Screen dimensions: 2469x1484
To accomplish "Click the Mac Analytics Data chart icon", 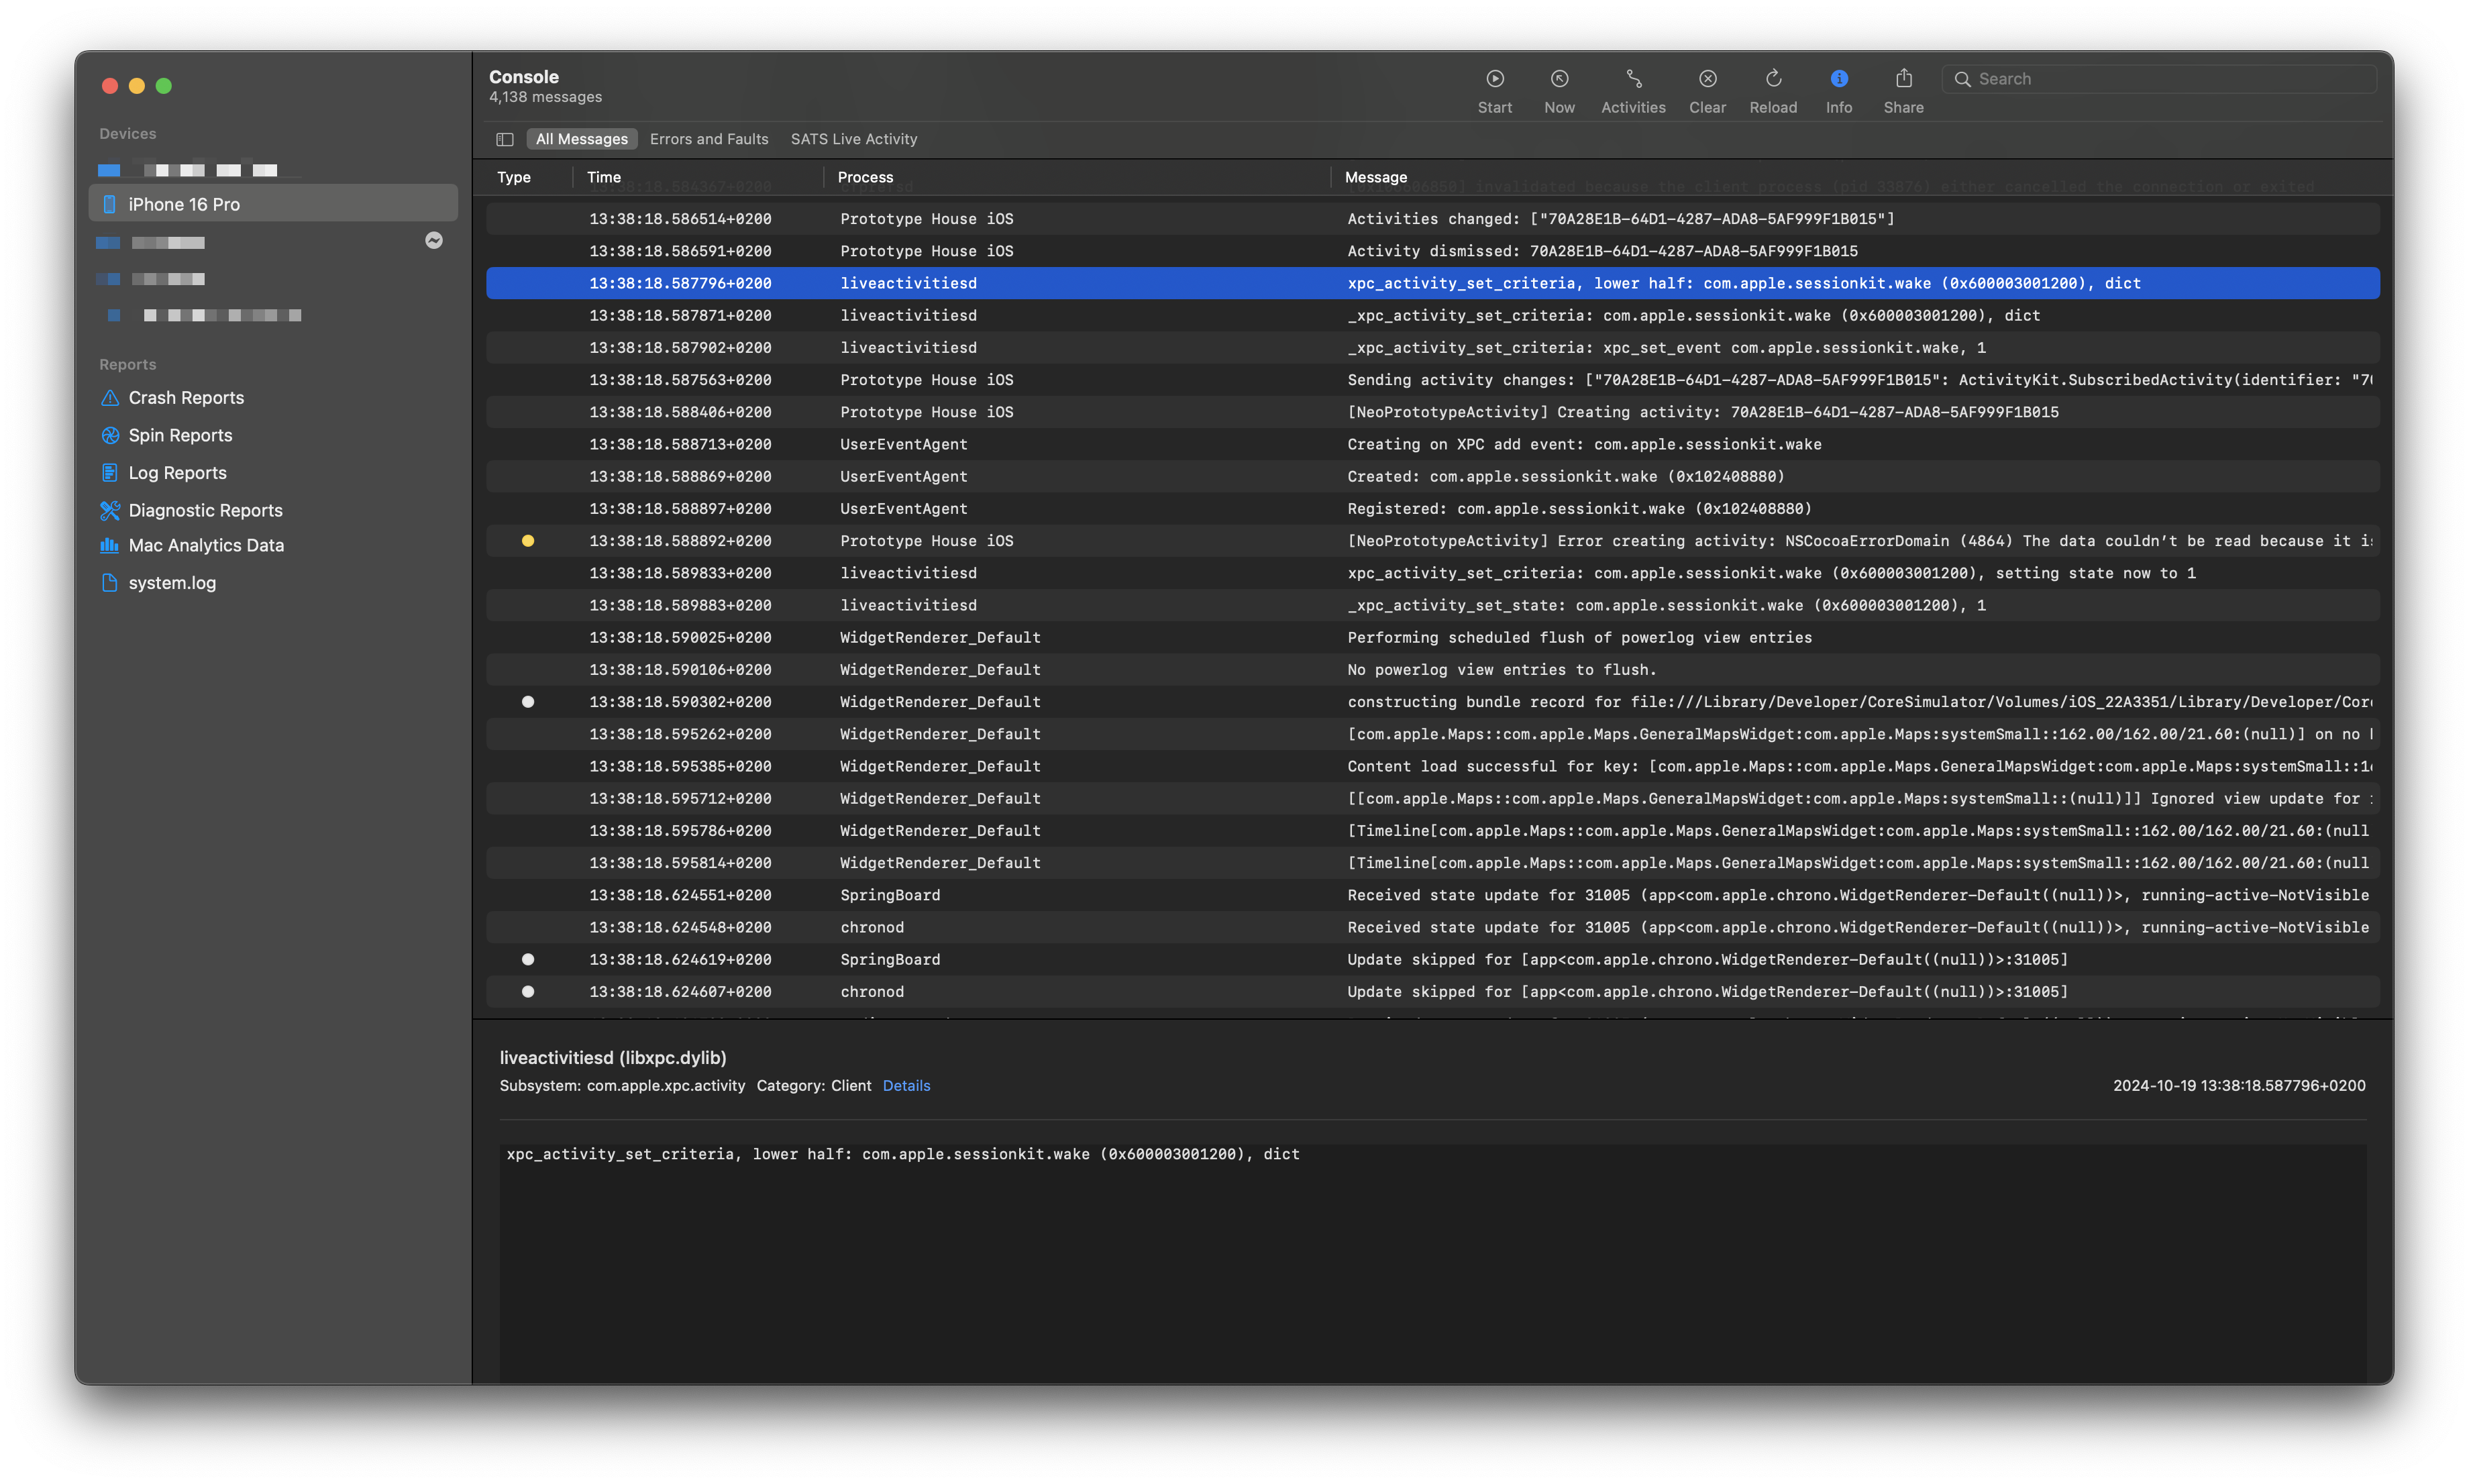I will tap(110, 545).
